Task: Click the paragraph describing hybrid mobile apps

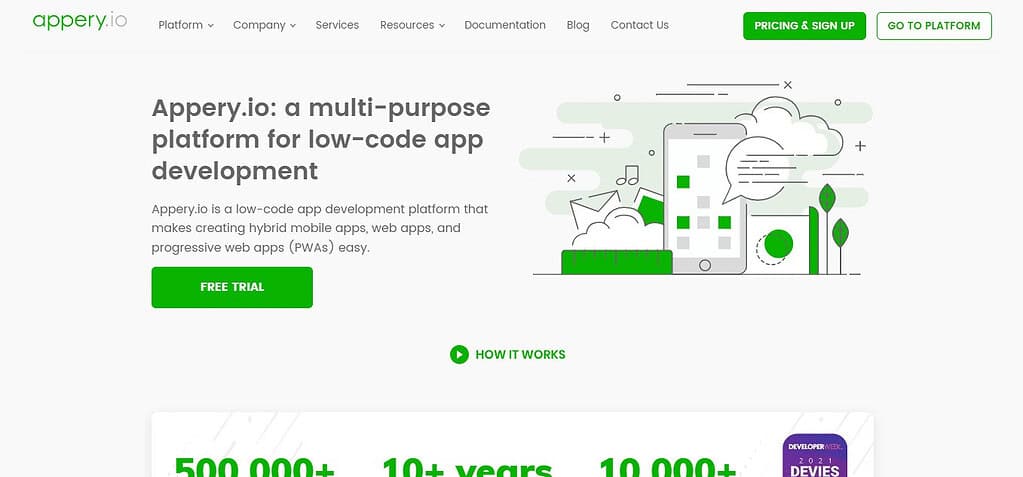Action: (320, 228)
